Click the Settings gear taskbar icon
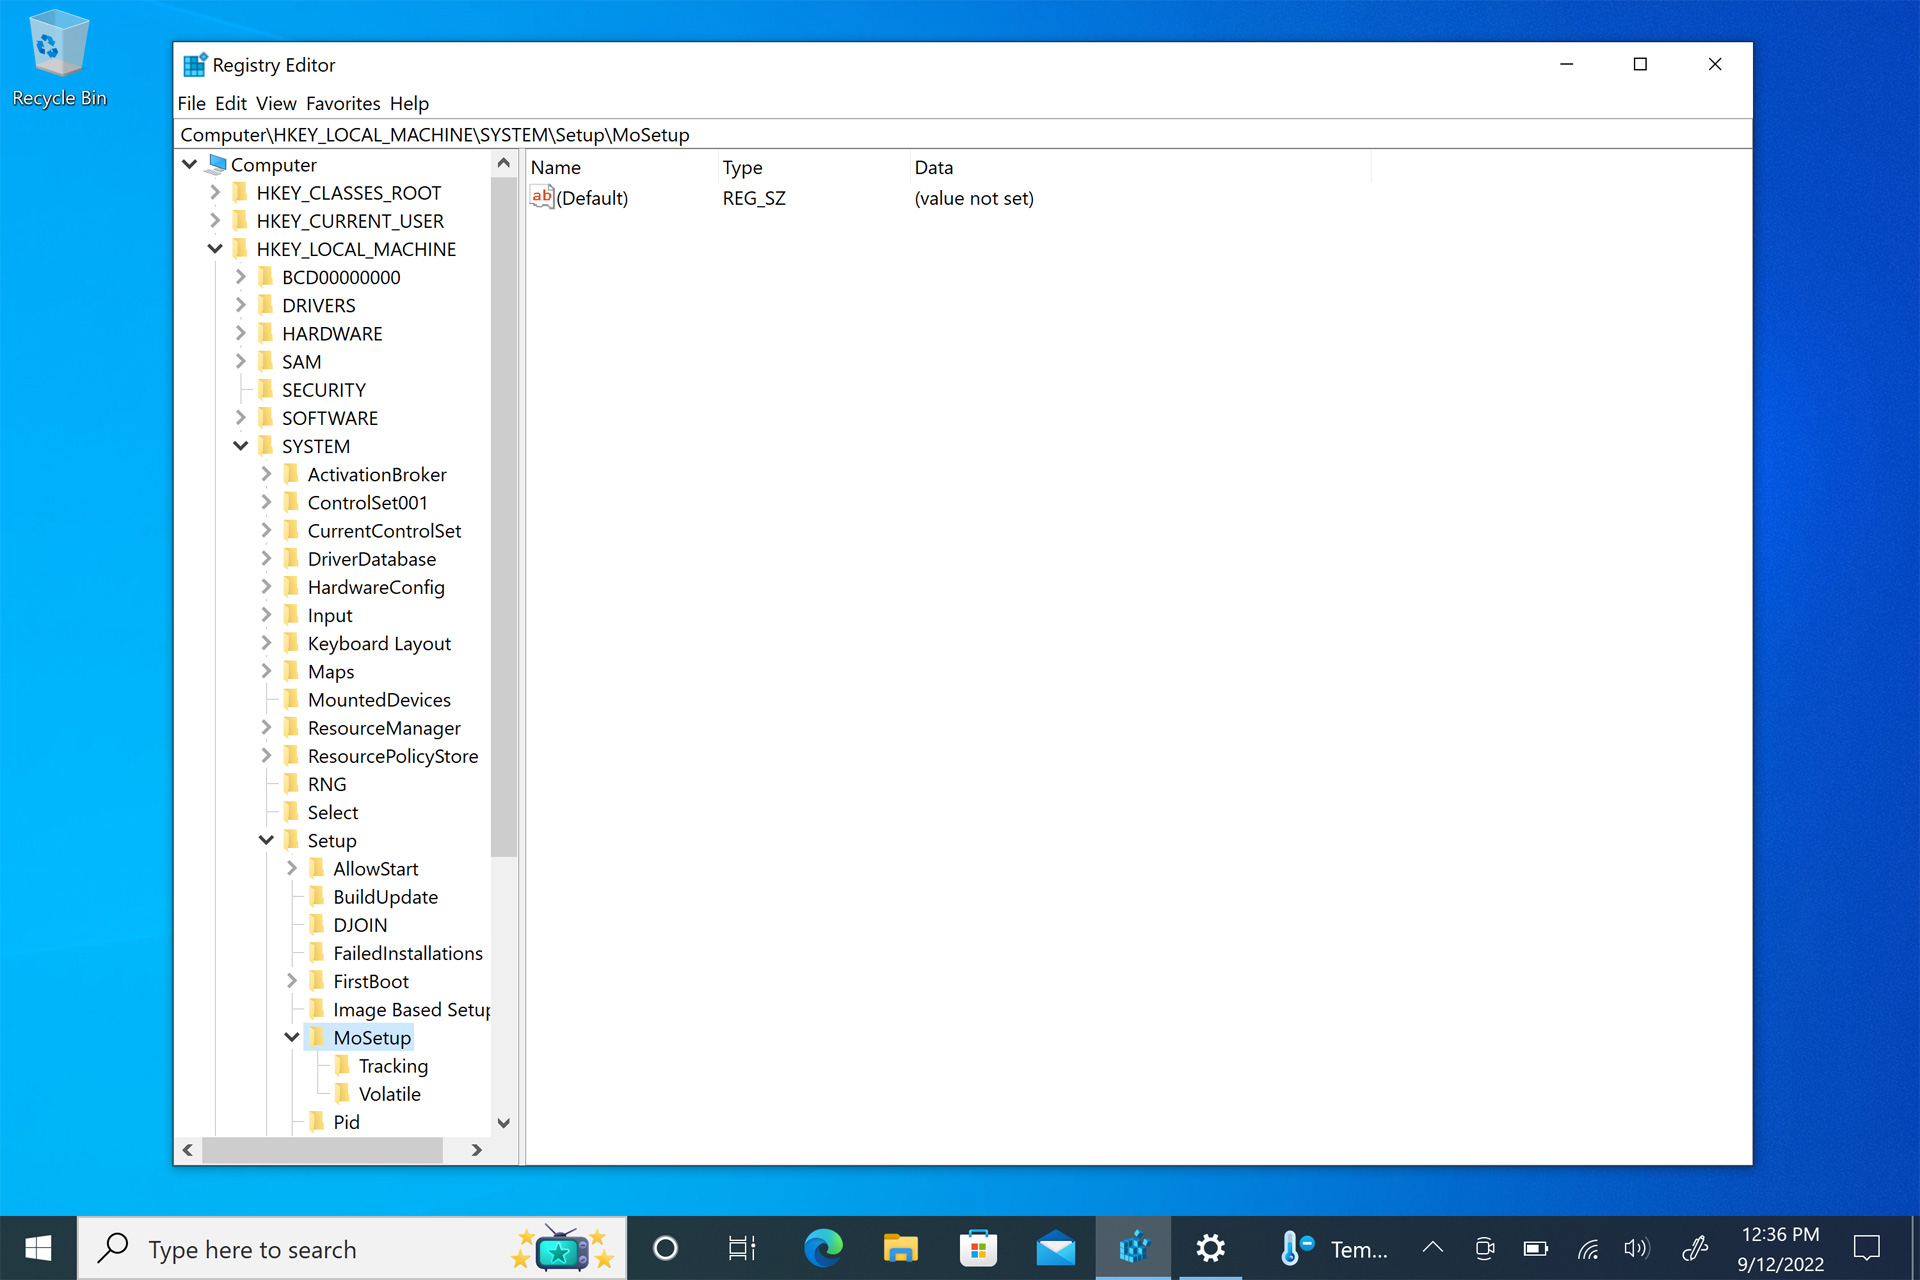The image size is (1920, 1280). [x=1210, y=1248]
